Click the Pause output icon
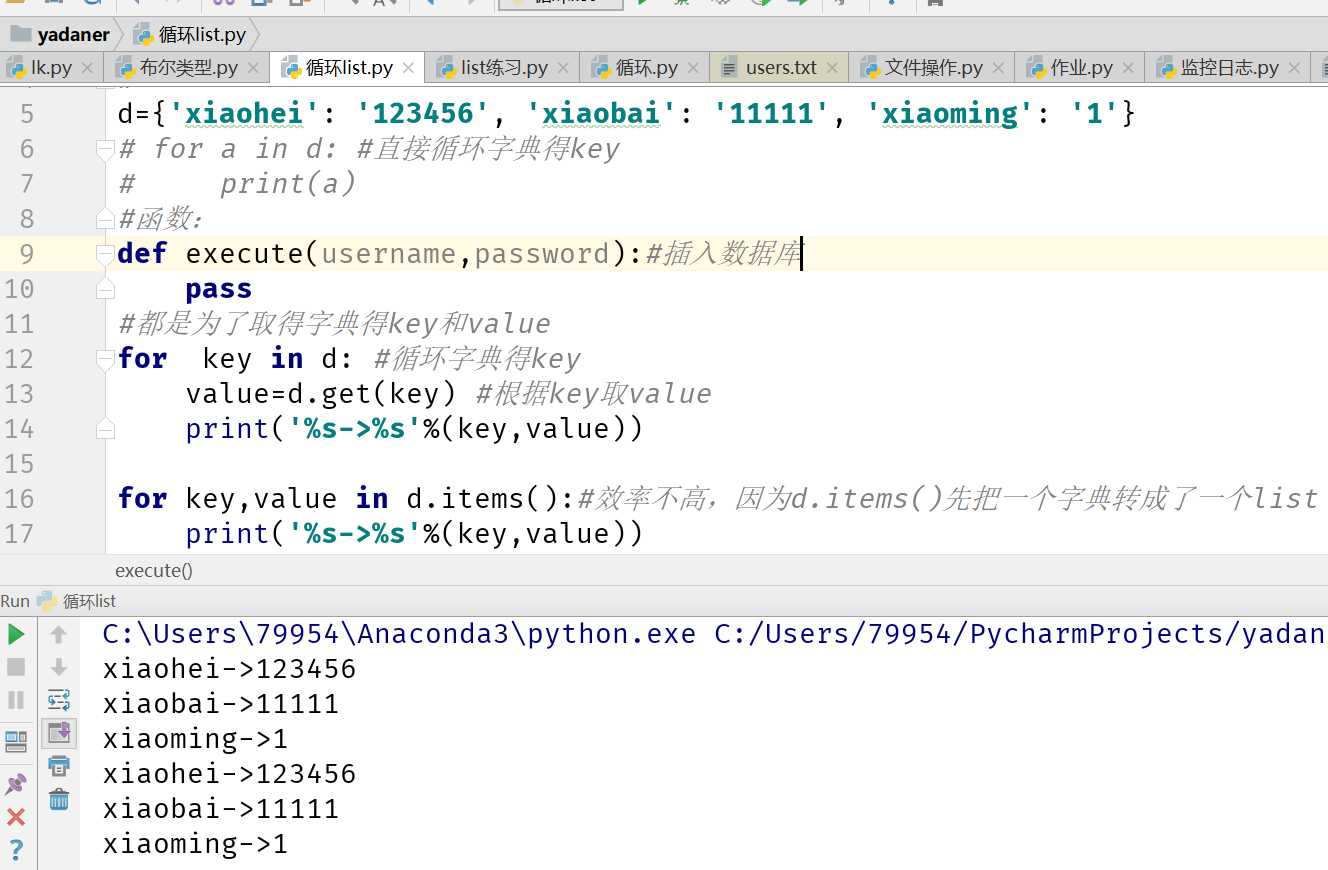The height and width of the screenshot is (870, 1328). pyautogui.click(x=16, y=700)
